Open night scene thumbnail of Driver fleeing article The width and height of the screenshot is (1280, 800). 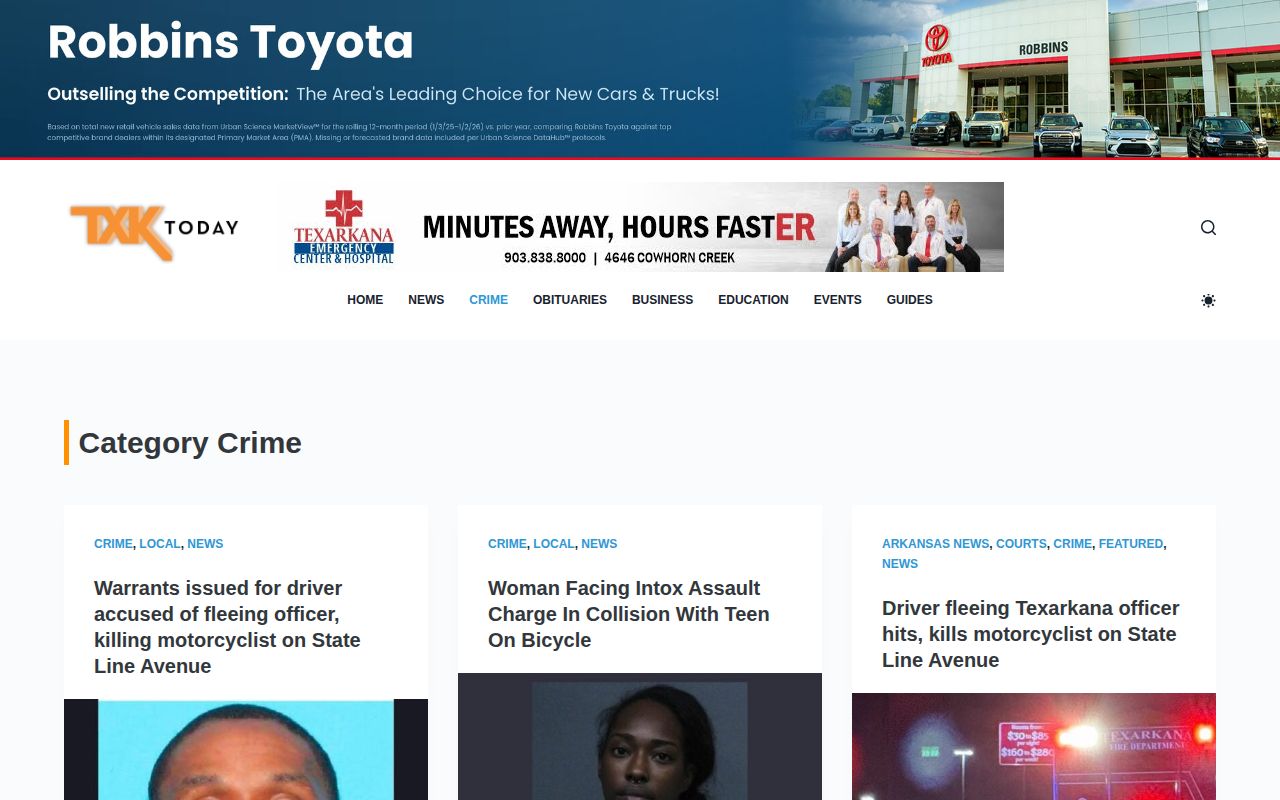1034,746
